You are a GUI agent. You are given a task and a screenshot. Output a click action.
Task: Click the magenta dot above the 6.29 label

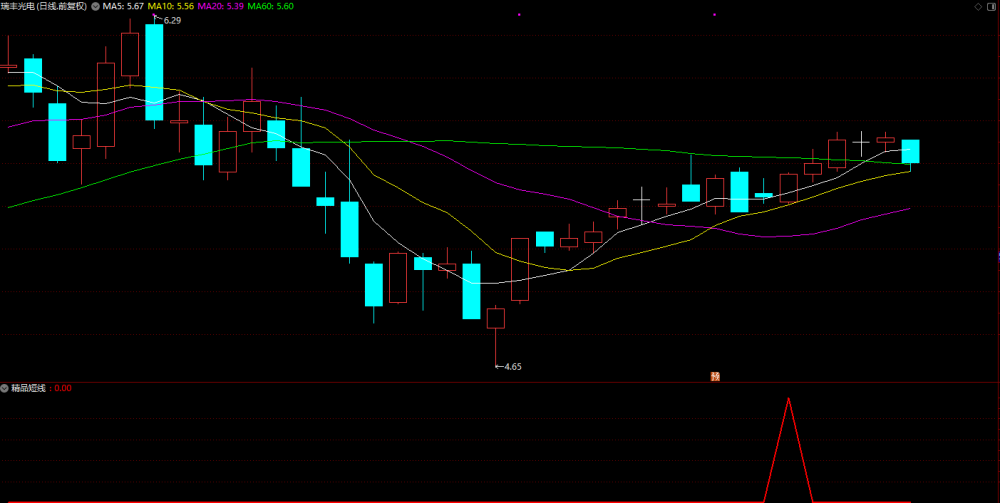click(x=154, y=14)
